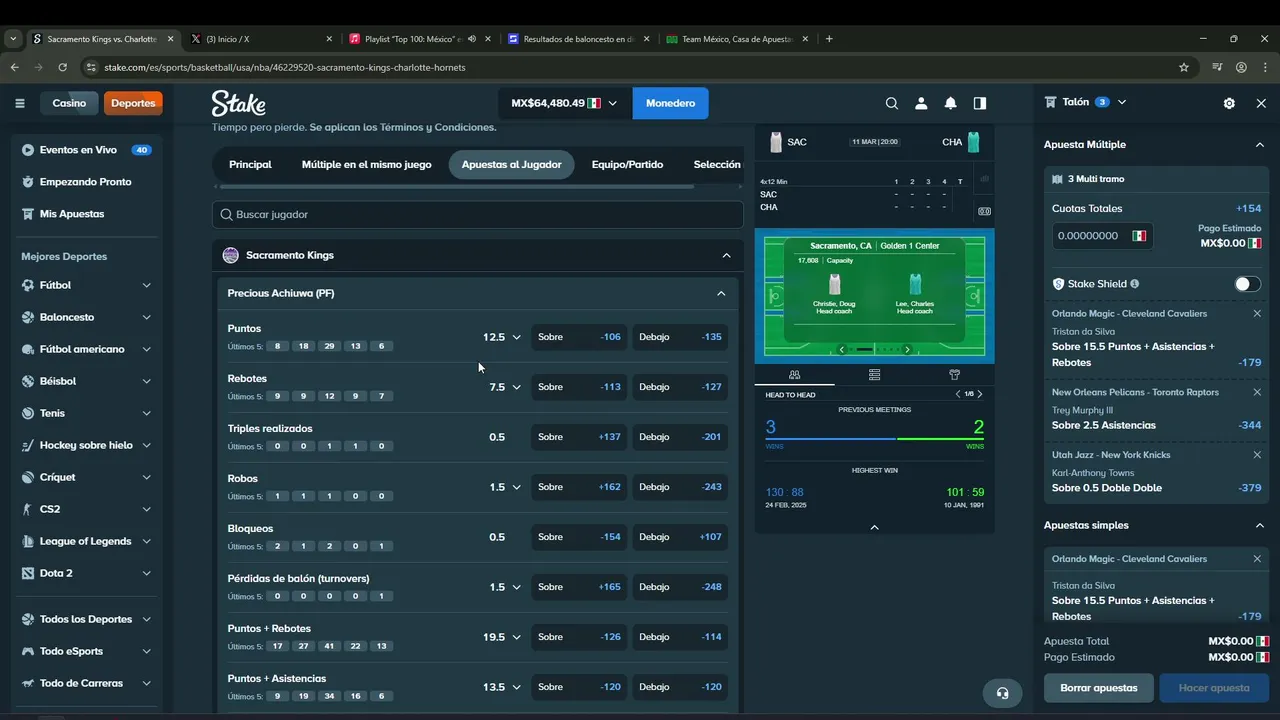Switch to the Principal tab
Screen dimensions: 1280x720
[250, 164]
